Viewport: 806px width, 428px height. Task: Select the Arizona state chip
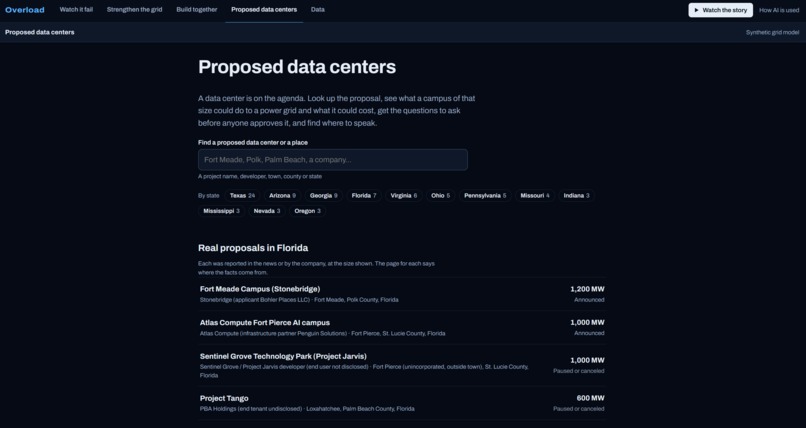pos(282,196)
